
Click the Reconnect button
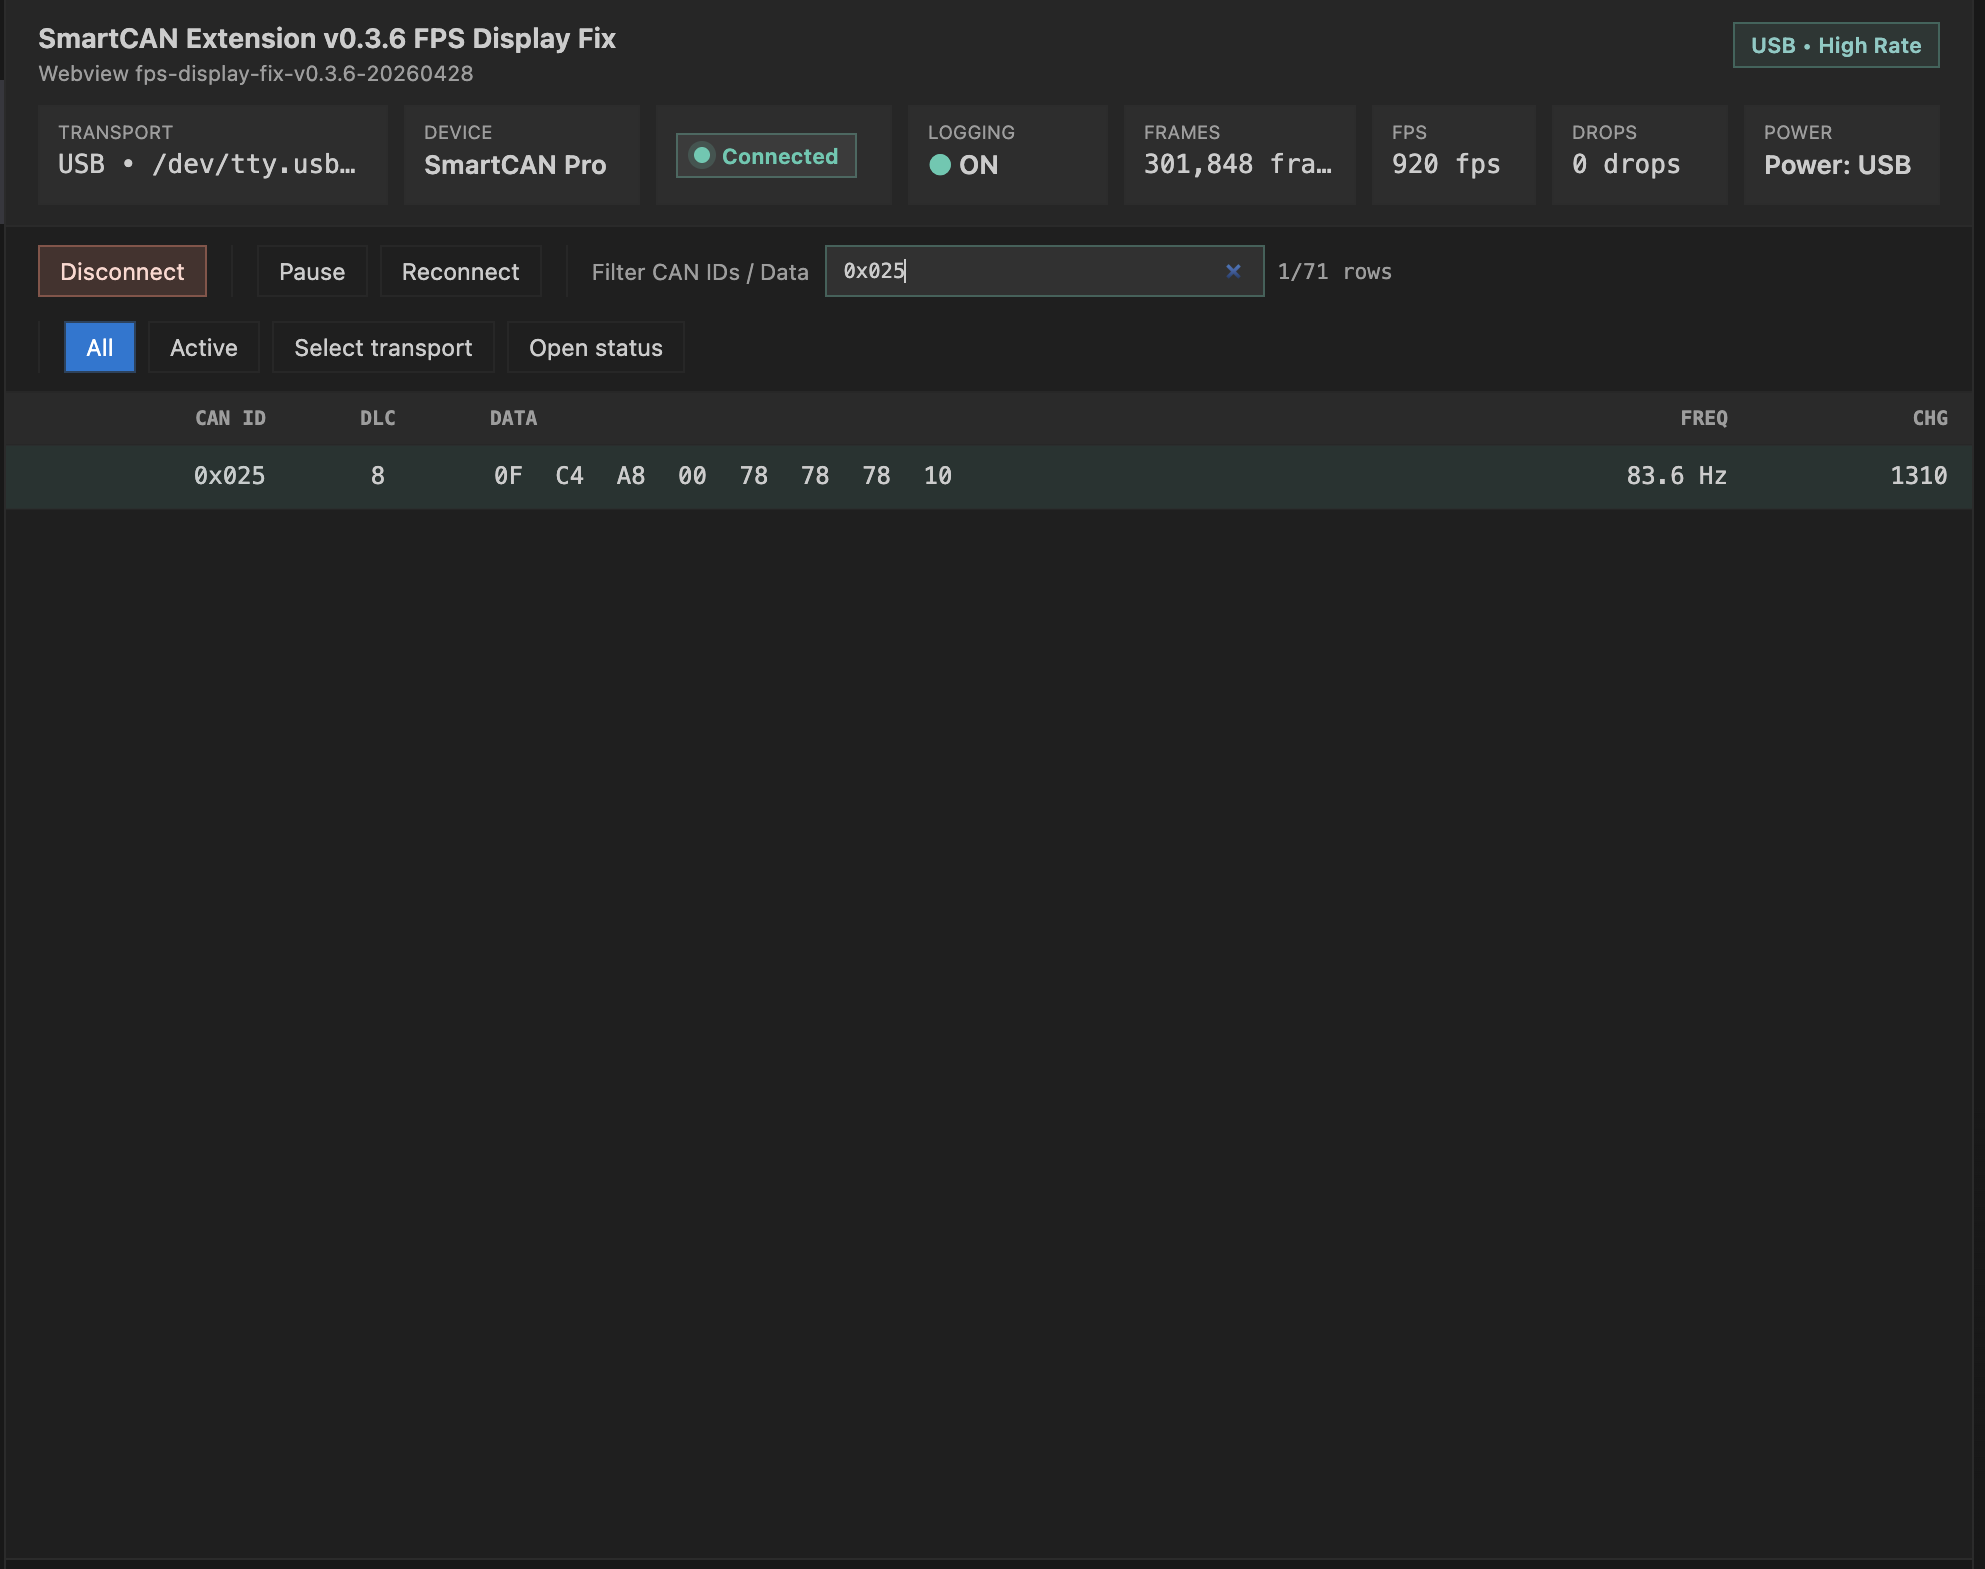pyautogui.click(x=460, y=272)
